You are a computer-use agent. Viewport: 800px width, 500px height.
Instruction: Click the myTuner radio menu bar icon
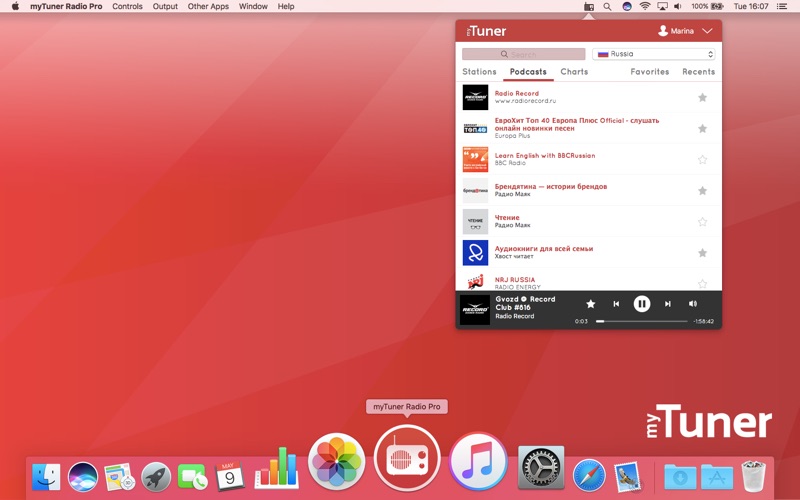tap(589, 6)
